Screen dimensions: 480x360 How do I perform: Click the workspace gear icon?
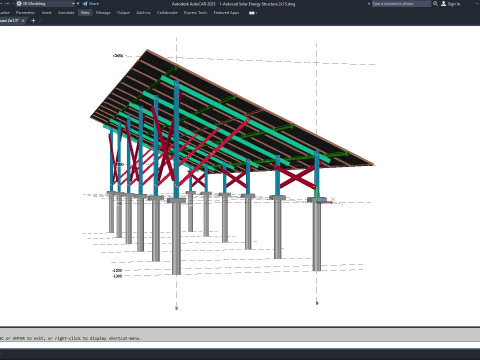click(19, 4)
